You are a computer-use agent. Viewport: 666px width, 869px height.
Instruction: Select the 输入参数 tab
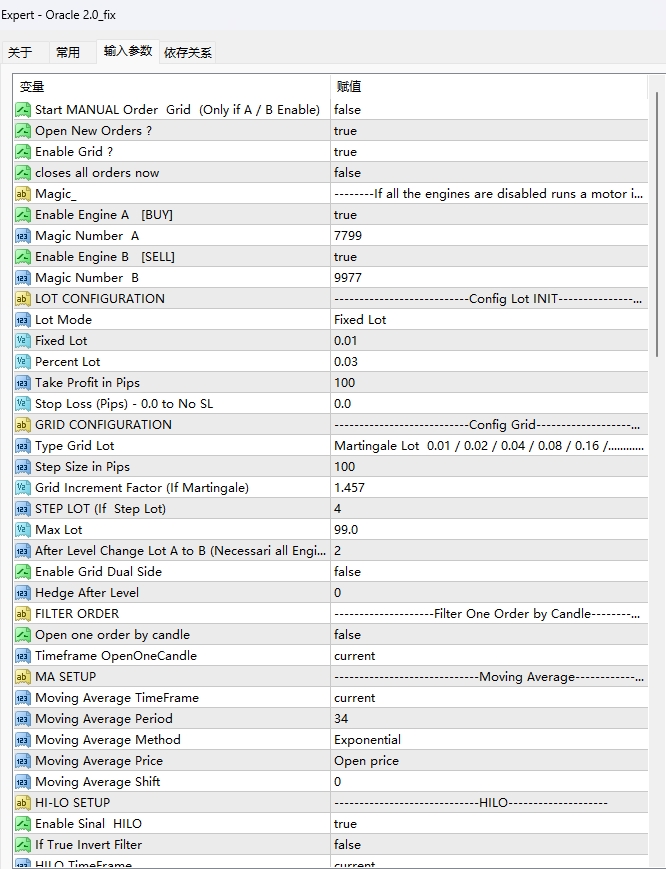(x=127, y=51)
